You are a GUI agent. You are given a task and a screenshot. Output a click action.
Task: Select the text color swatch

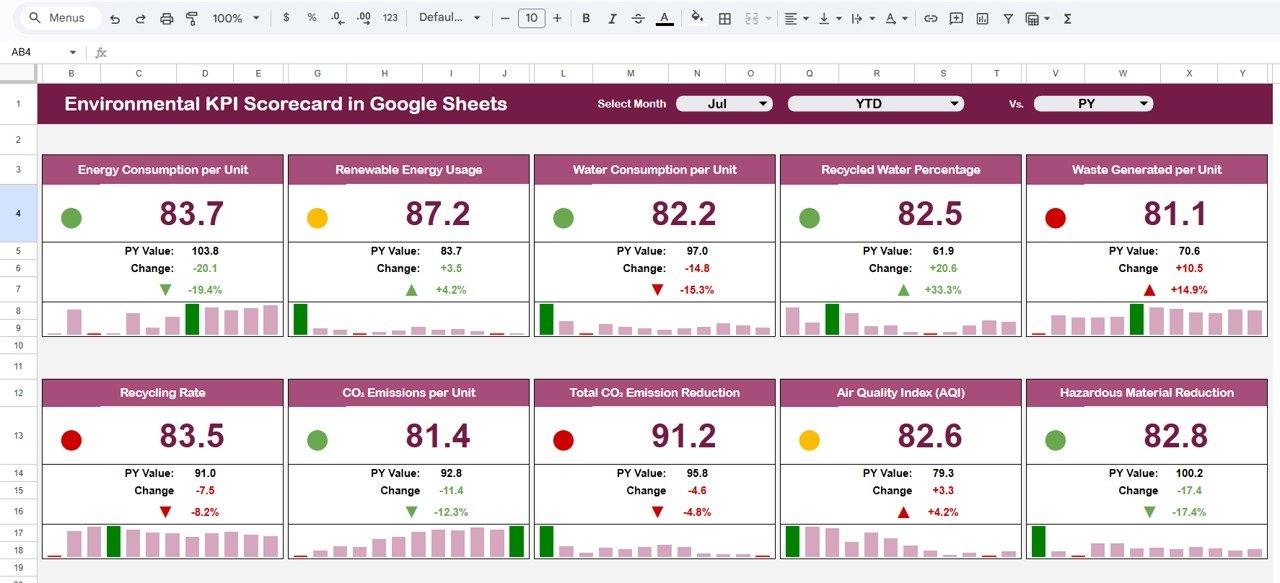(665, 17)
